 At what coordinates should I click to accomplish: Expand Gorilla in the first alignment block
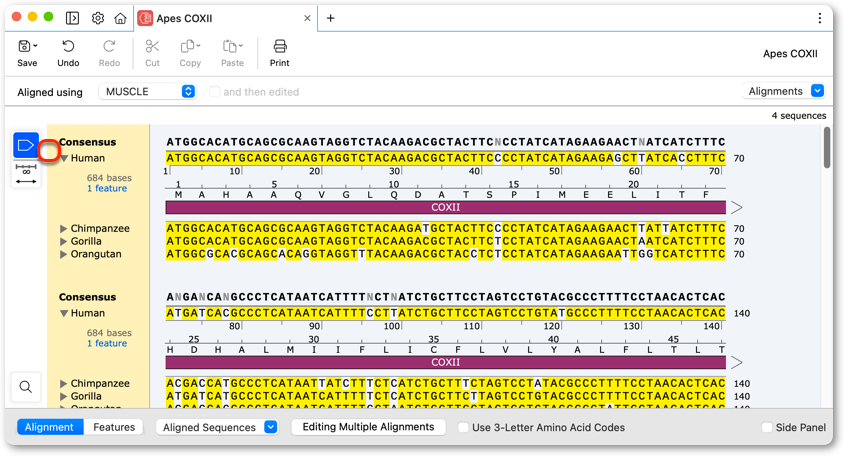tap(64, 241)
